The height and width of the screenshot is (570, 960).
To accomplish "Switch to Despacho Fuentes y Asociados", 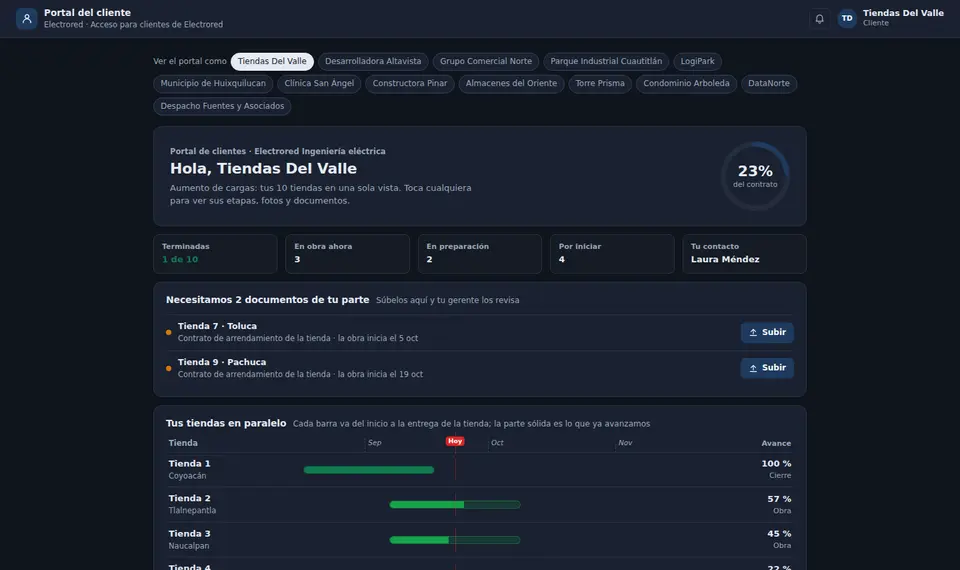I will [x=222, y=106].
